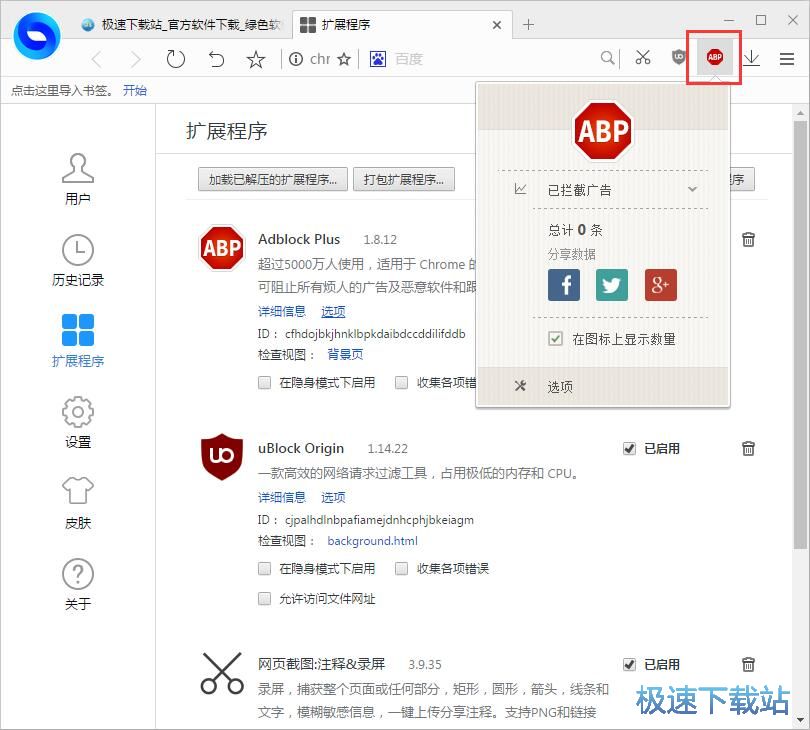Open Adblock Plus 详细信息 link
Viewport: 810px width, 730px height.
click(x=282, y=311)
